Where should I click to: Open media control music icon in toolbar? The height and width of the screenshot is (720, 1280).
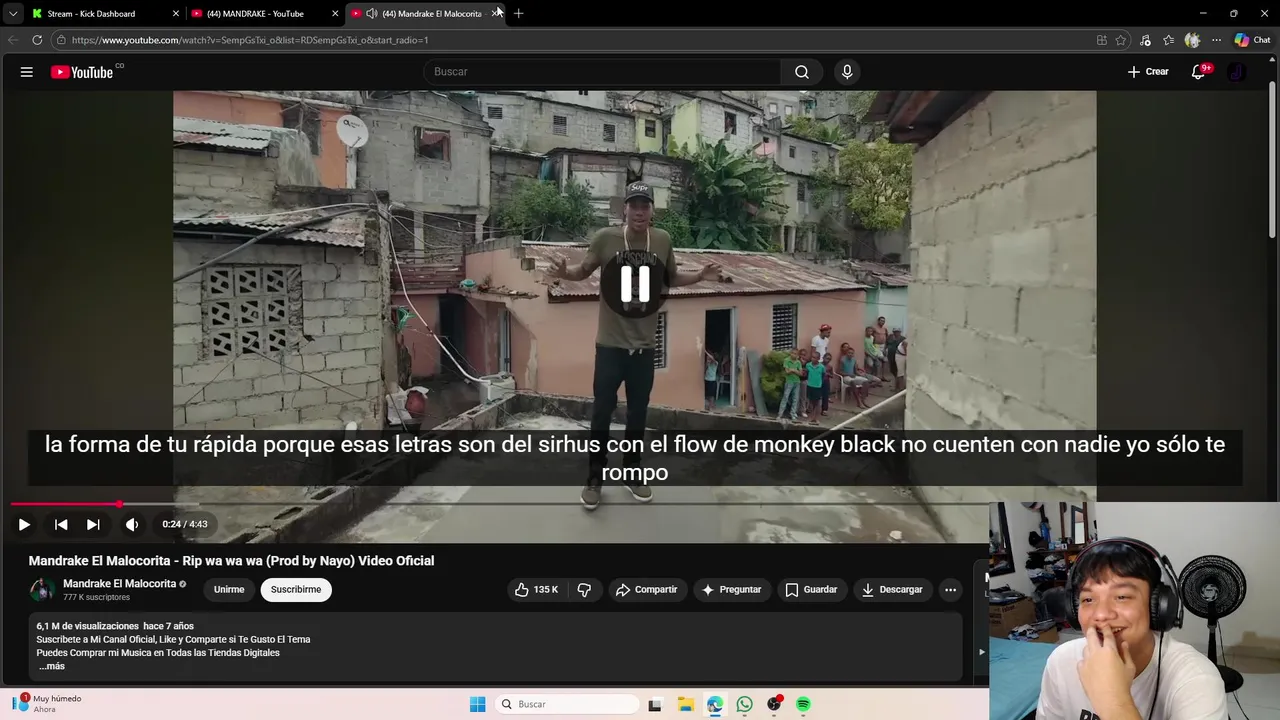coord(1145,40)
